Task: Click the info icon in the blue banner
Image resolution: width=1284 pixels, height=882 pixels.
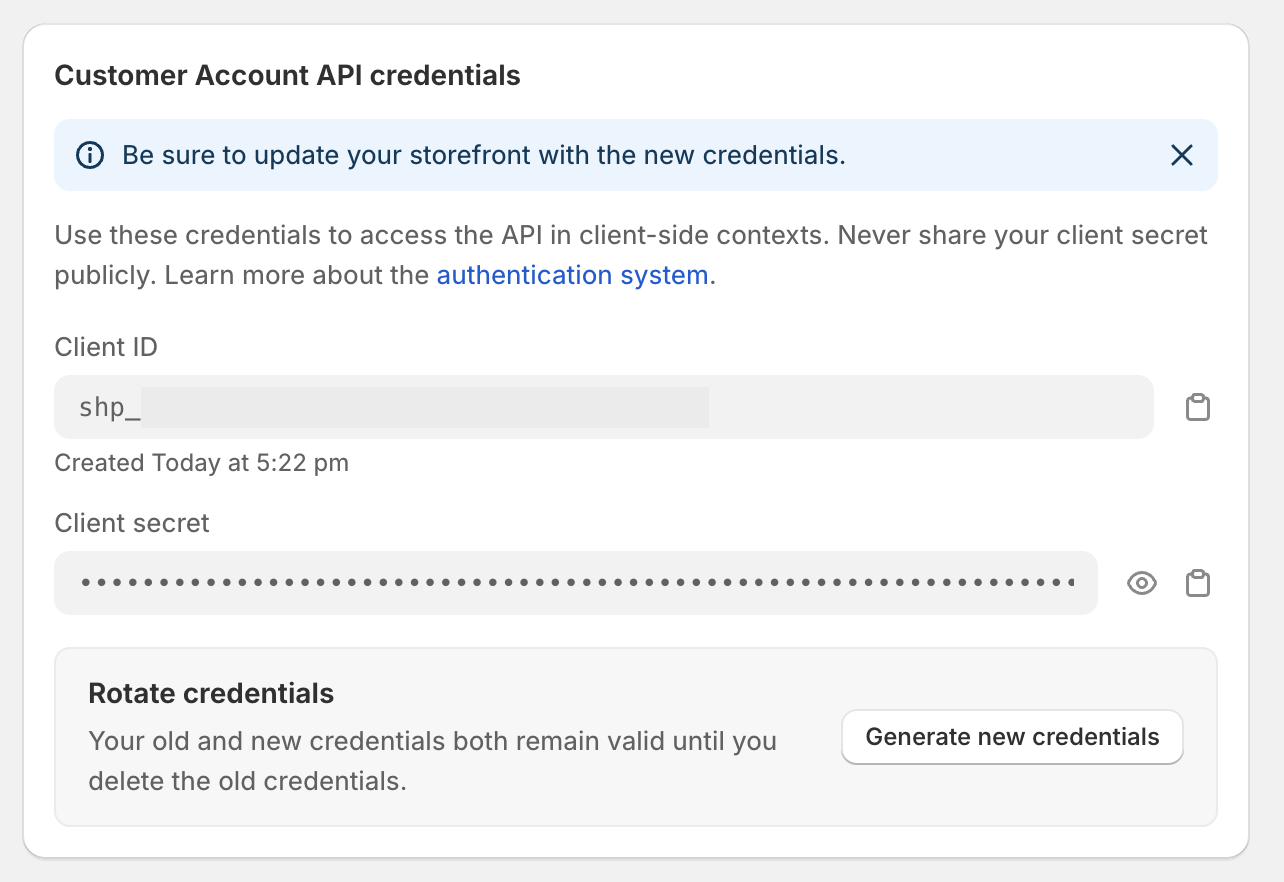Action: tap(90, 155)
